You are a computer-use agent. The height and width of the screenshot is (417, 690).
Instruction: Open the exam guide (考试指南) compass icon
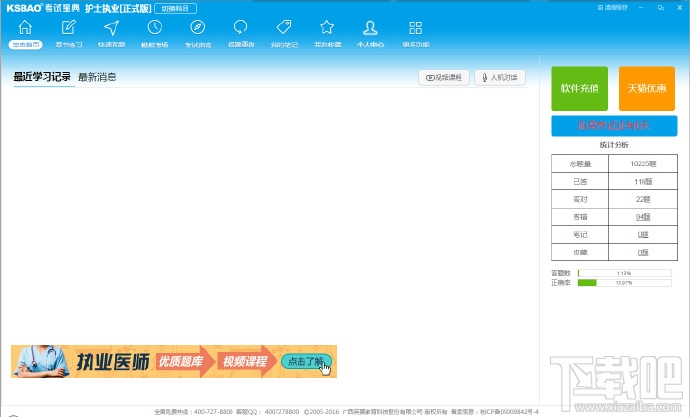(198, 27)
